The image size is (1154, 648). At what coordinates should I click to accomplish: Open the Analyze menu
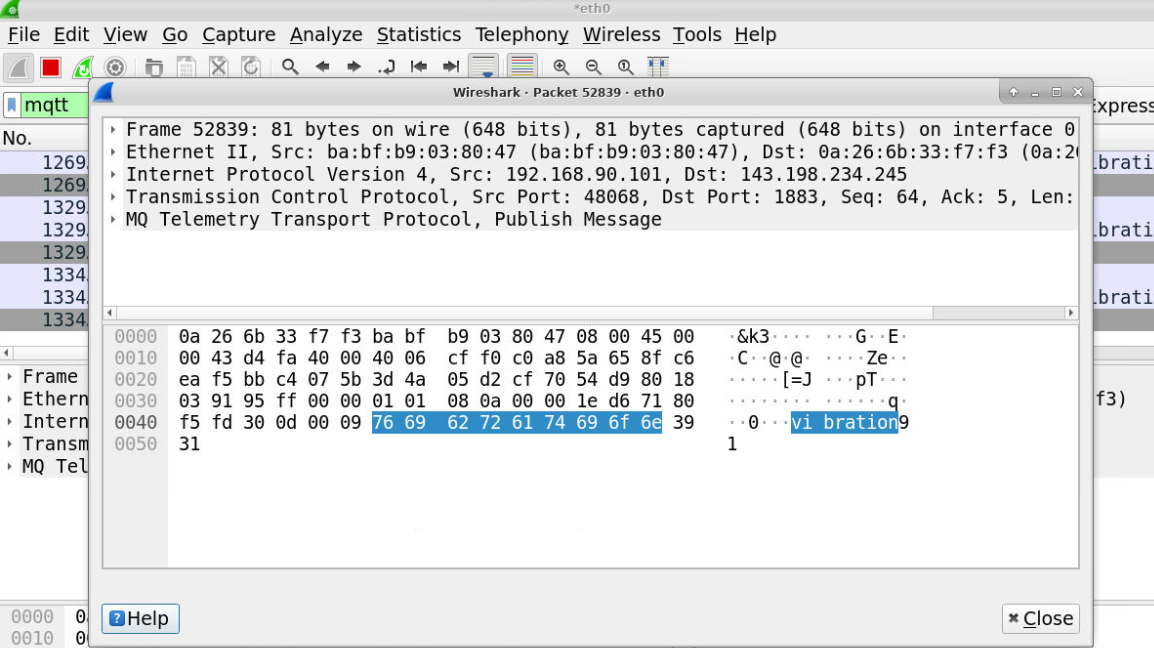click(x=326, y=34)
